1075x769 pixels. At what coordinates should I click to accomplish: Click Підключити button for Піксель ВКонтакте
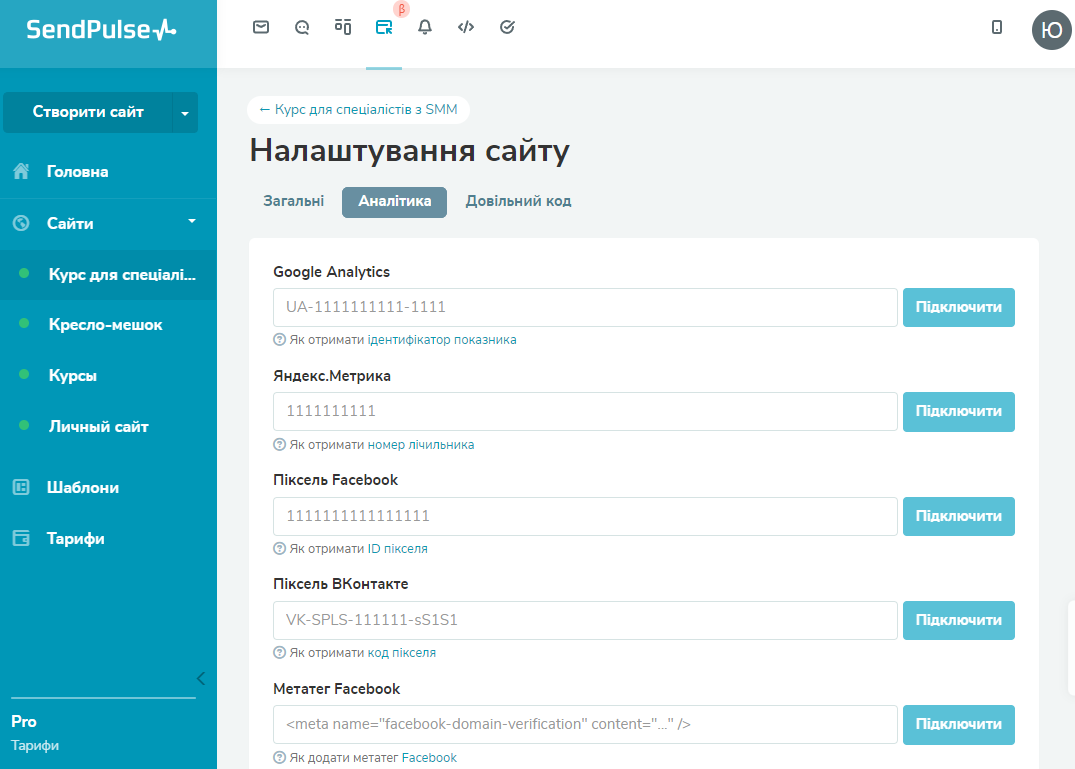point(958,620)
